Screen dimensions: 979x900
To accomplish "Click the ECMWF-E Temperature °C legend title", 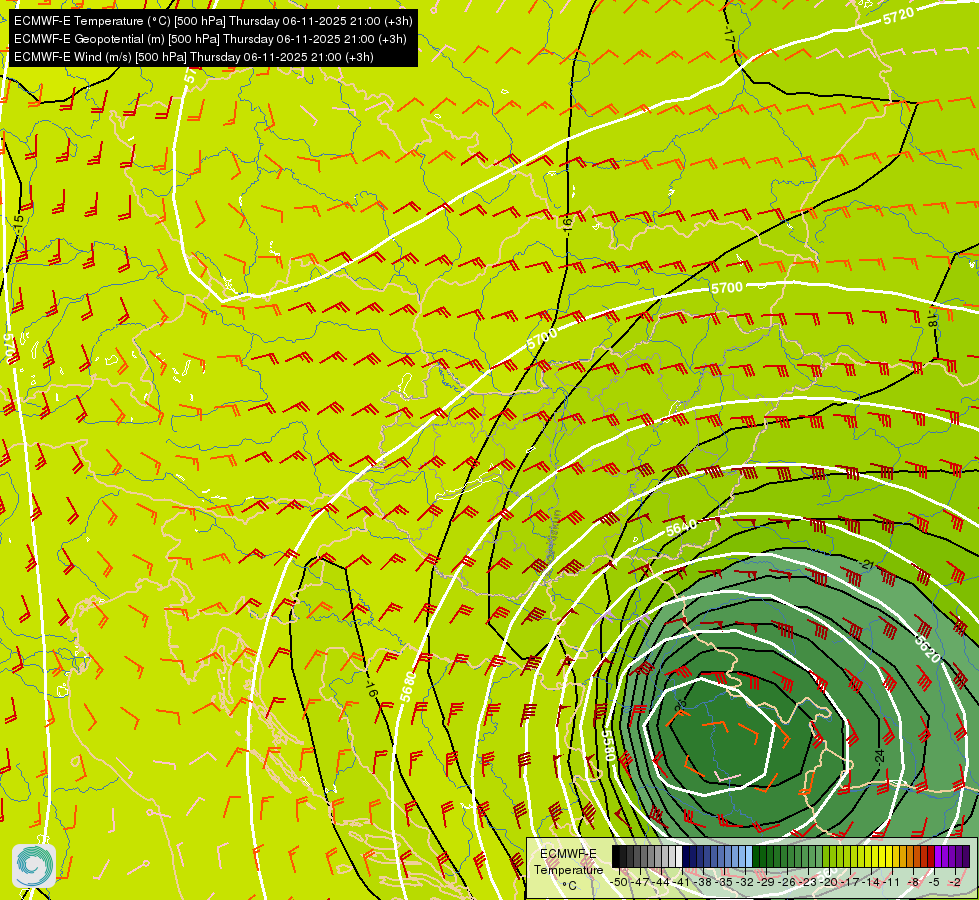I will pyautogui.click(x=569, y=869).
